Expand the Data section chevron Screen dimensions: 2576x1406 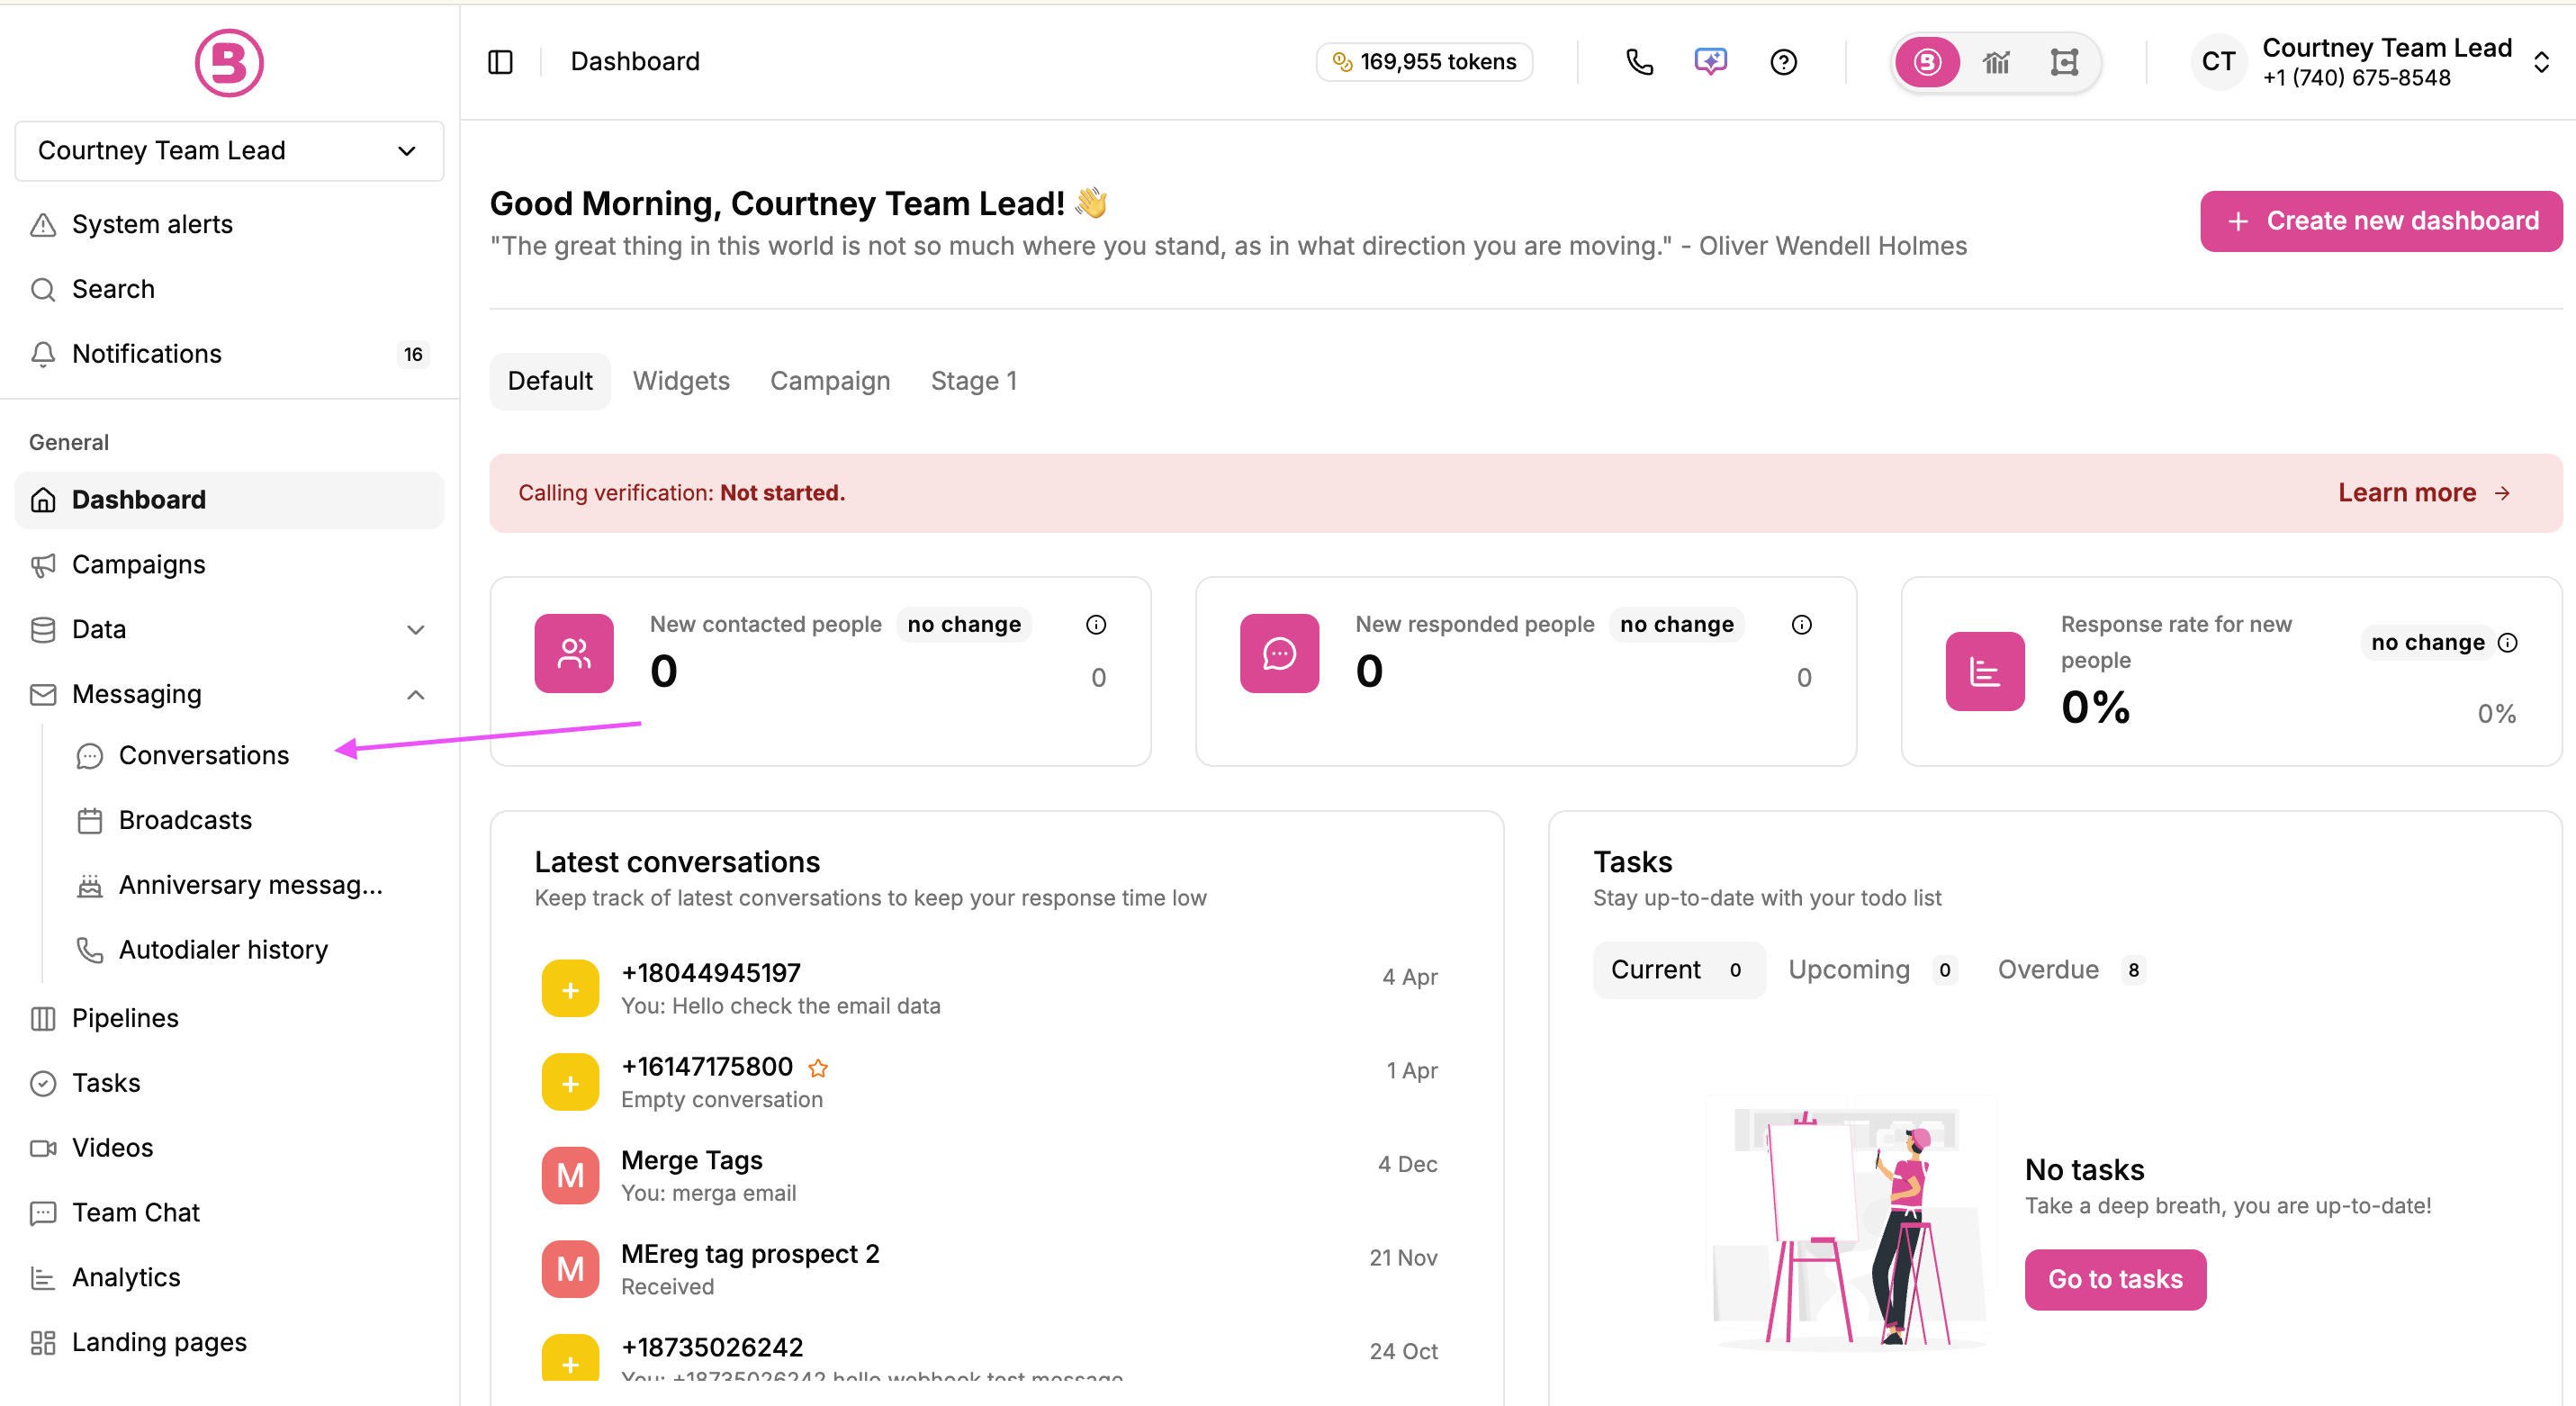point(416,630)
